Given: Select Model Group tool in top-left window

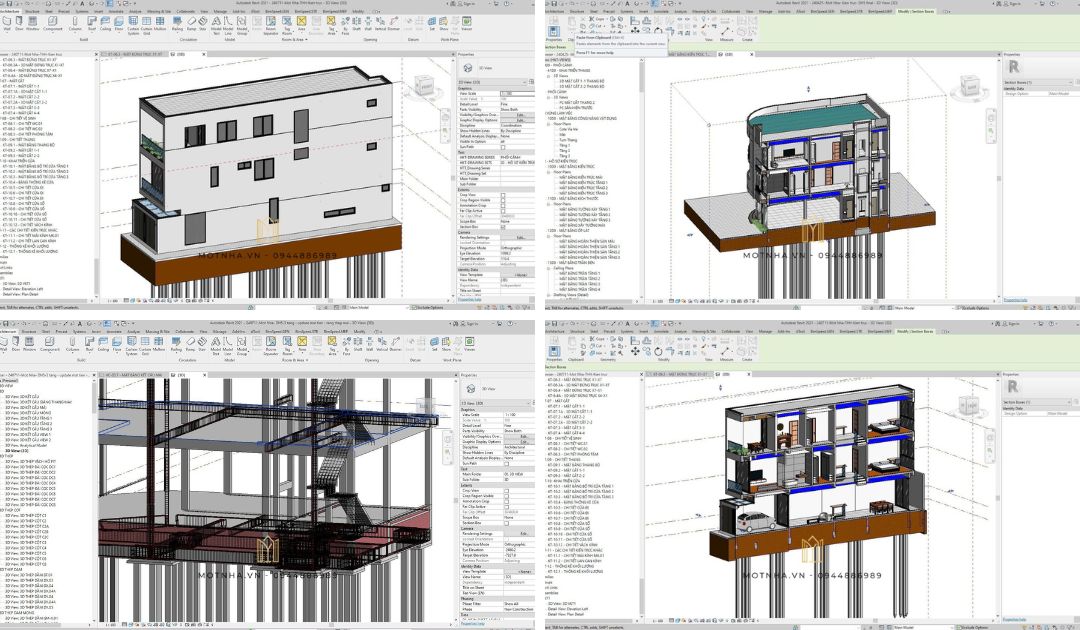Looking at the screenshot, I should click(x=242, y=25).
